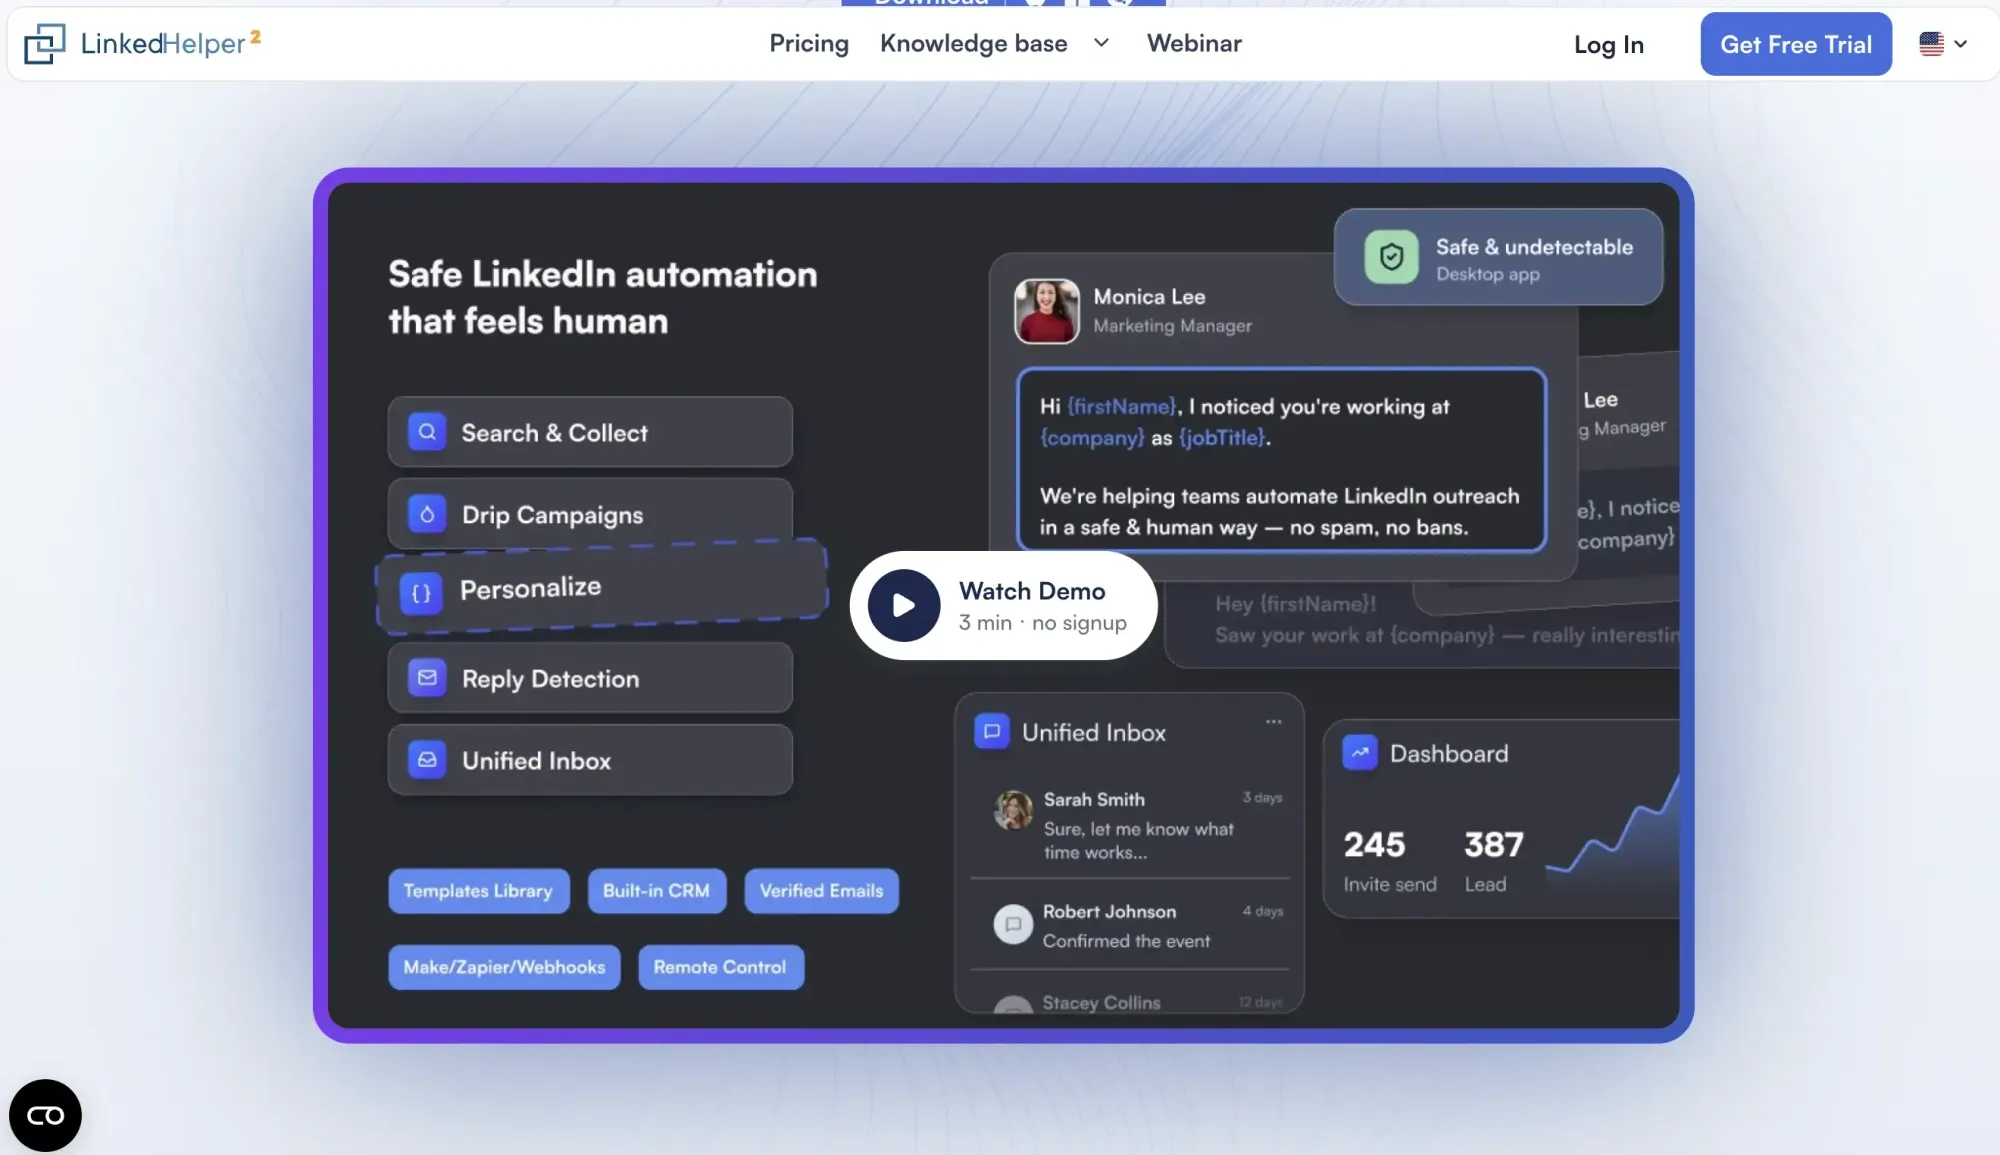Click the Drip Campaigns droplet icon

tap(427, 514)
